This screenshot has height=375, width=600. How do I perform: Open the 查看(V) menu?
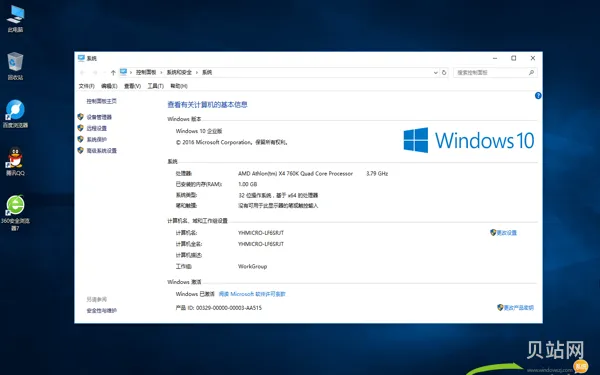tap(132, 86)
